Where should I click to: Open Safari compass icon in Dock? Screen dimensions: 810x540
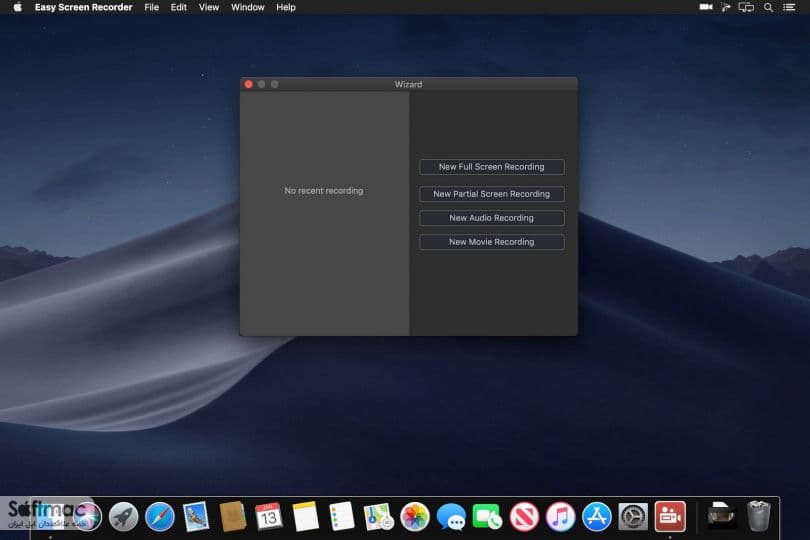tap(160, 516)
